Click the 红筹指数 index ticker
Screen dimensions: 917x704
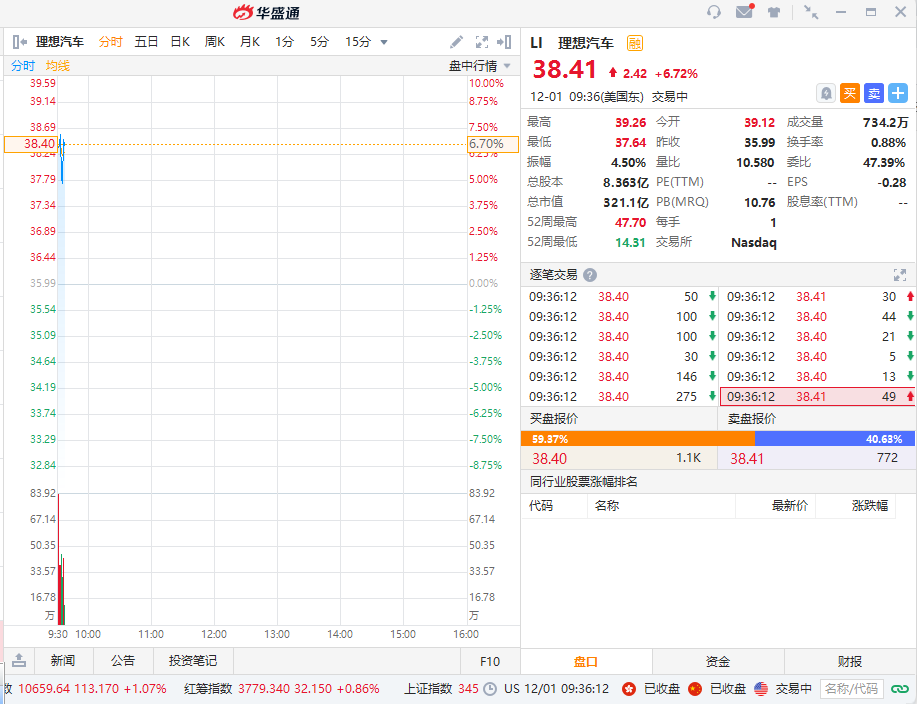coord(282,689)
